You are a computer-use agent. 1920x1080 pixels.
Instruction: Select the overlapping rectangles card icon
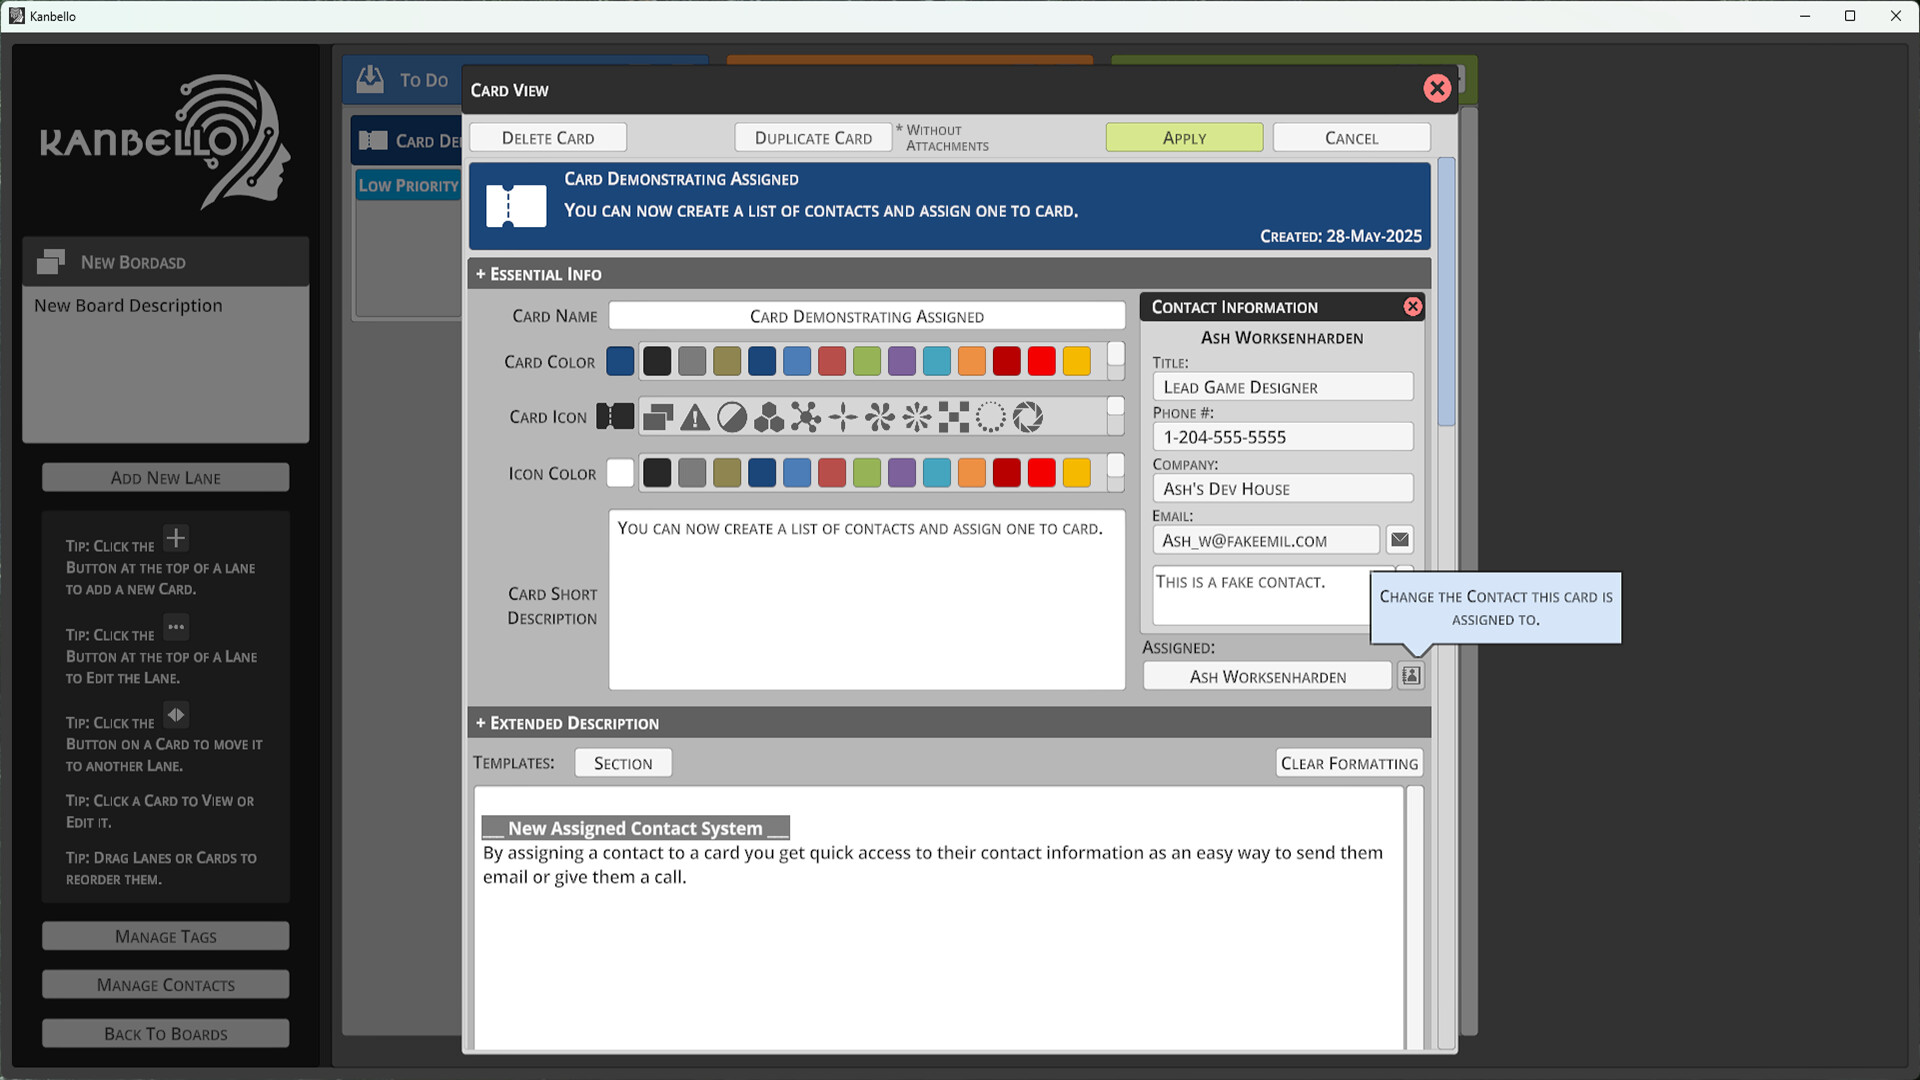tap(657, 416)
